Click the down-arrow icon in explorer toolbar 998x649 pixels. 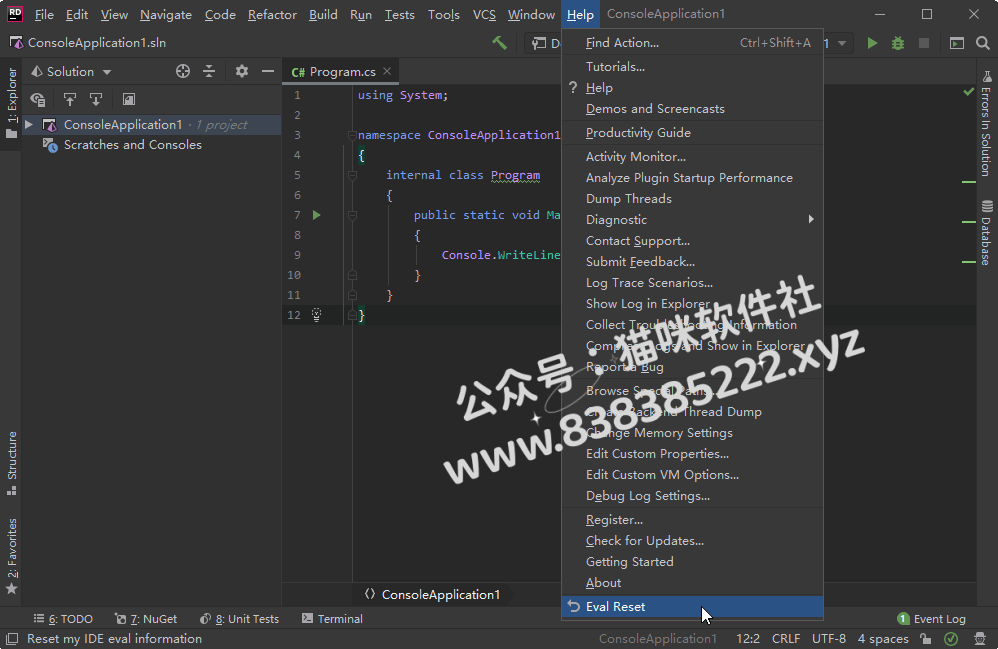[95, 99]
